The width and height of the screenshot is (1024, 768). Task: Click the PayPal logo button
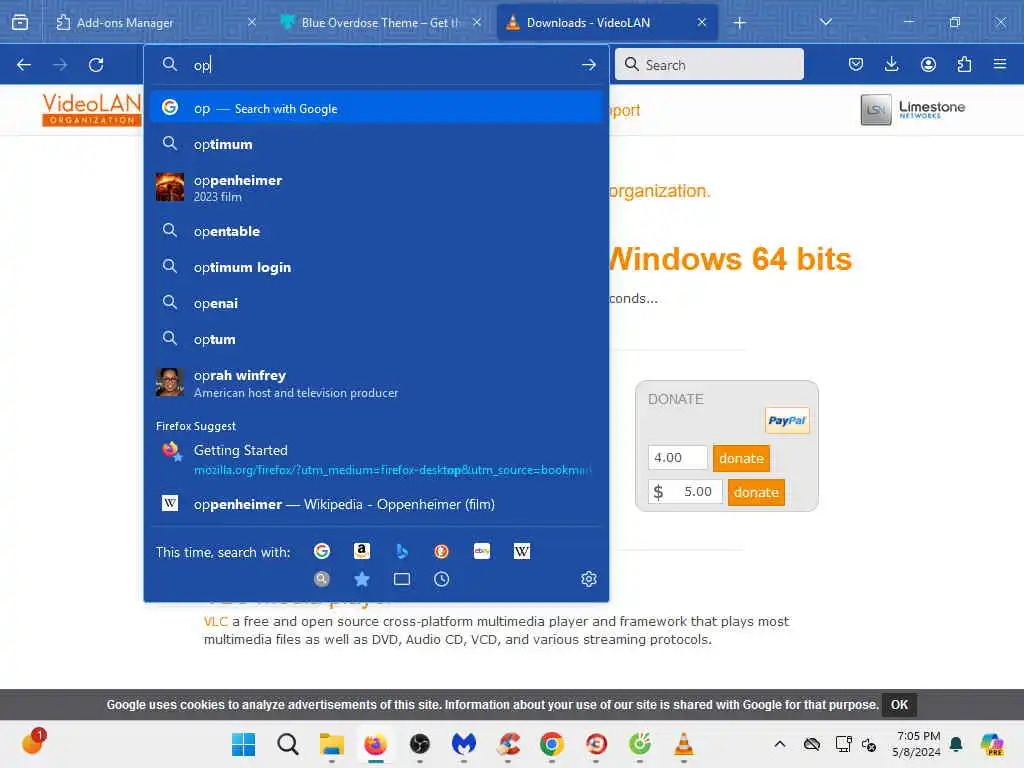787,421
